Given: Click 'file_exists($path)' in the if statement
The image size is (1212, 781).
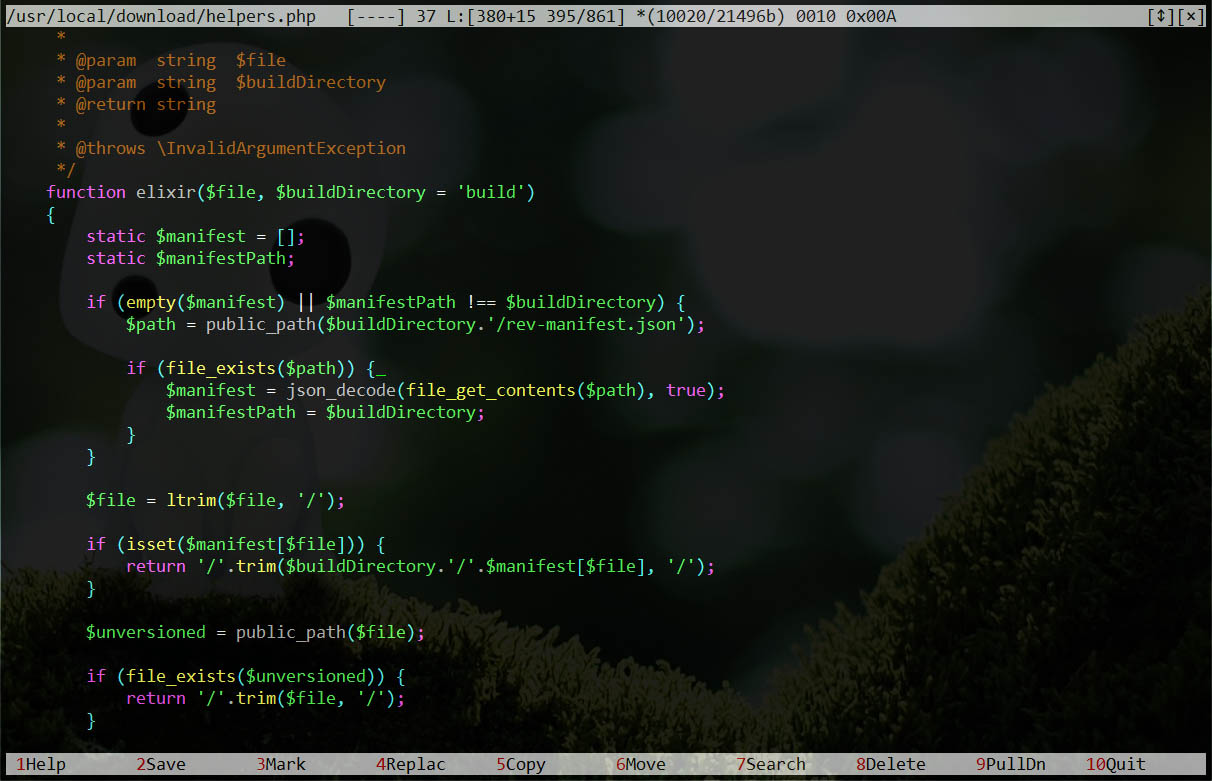Looking at the screenshot, I should (256, 368).
